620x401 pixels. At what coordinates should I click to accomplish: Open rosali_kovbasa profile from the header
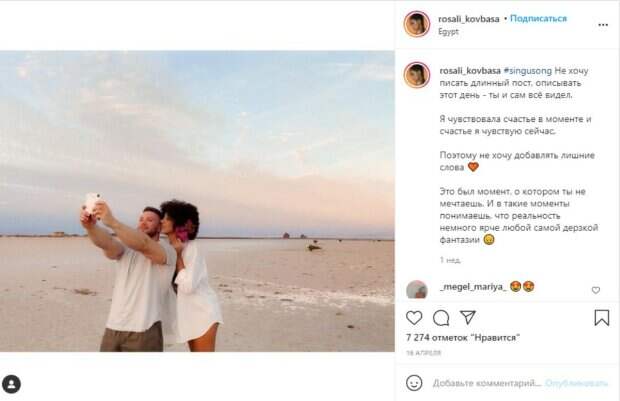click(x=469, y=19)
